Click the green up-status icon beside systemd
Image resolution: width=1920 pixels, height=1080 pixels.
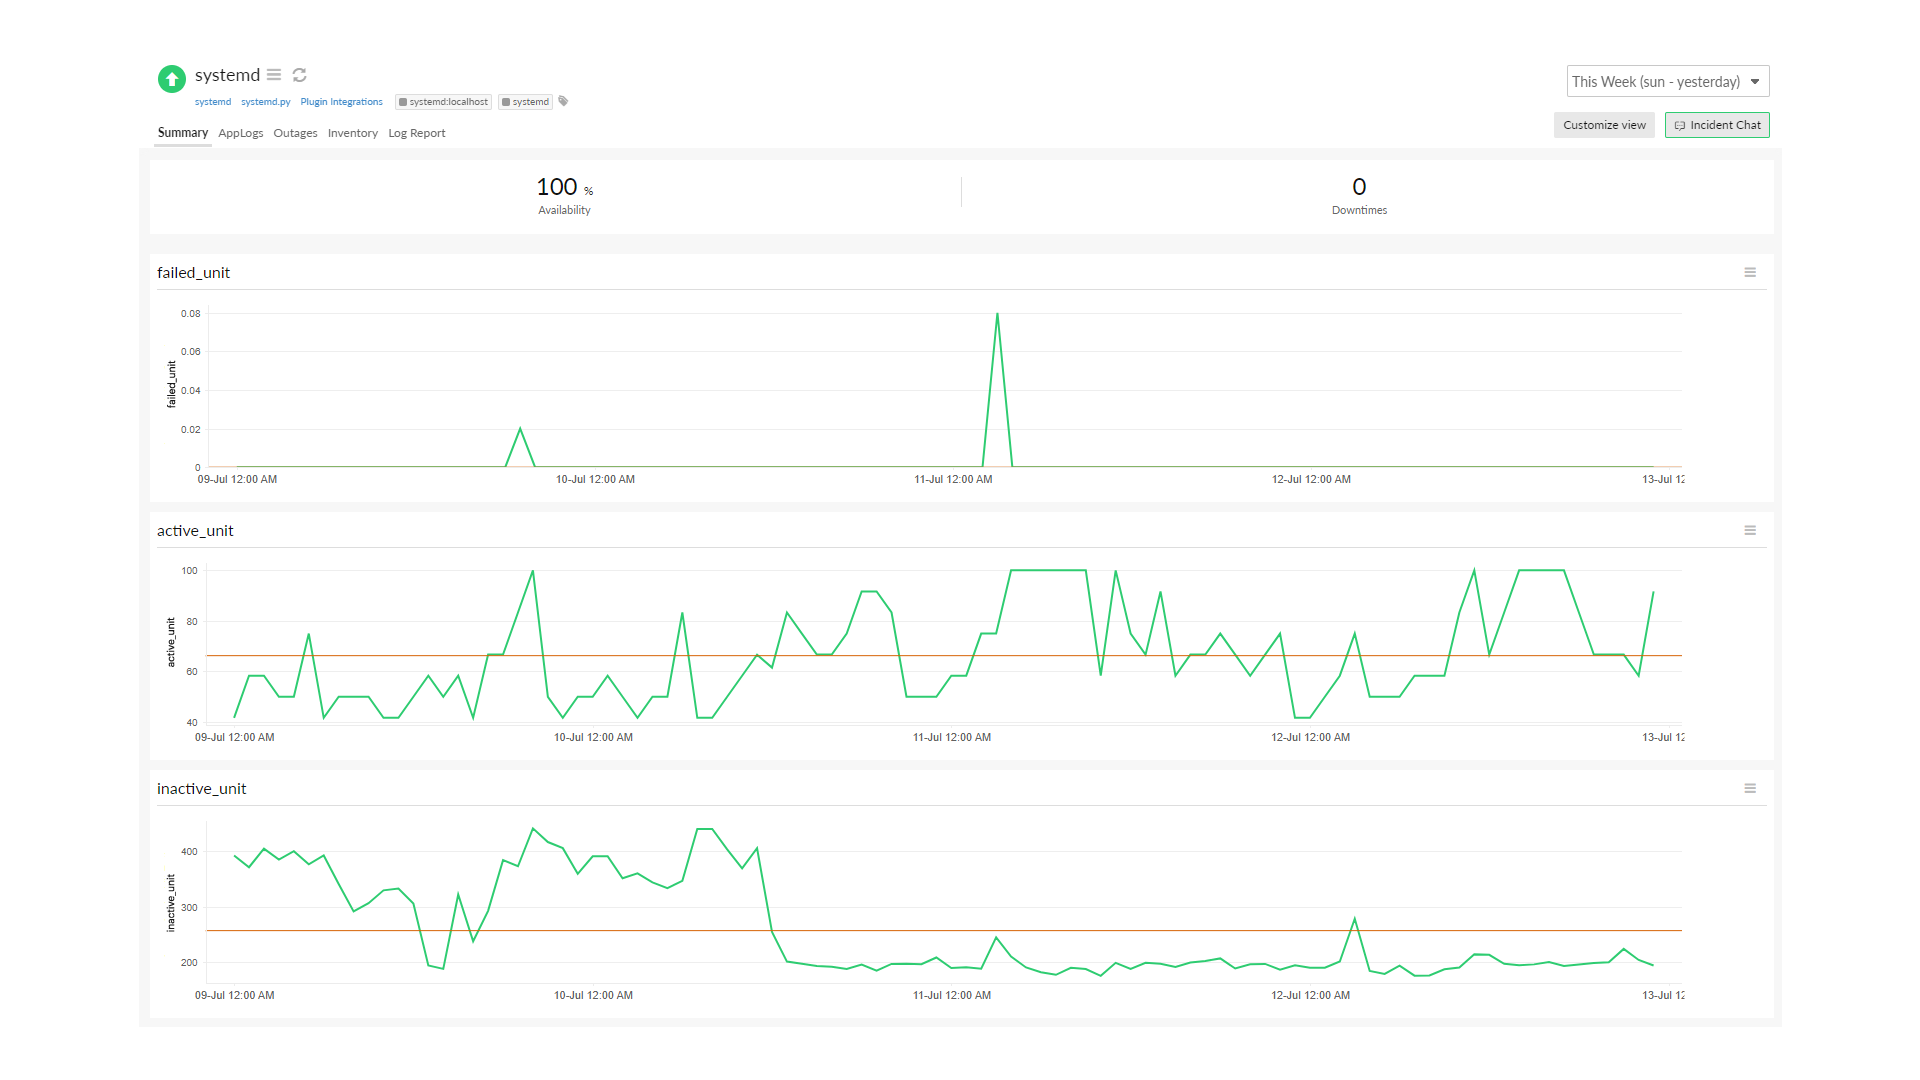(x=172, y=79)
